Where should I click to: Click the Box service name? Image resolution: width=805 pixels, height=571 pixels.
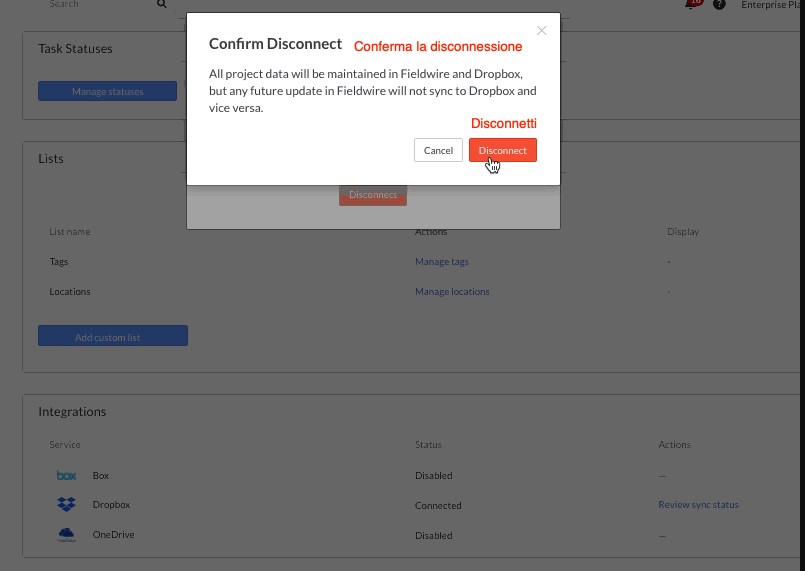coord(101,475)
